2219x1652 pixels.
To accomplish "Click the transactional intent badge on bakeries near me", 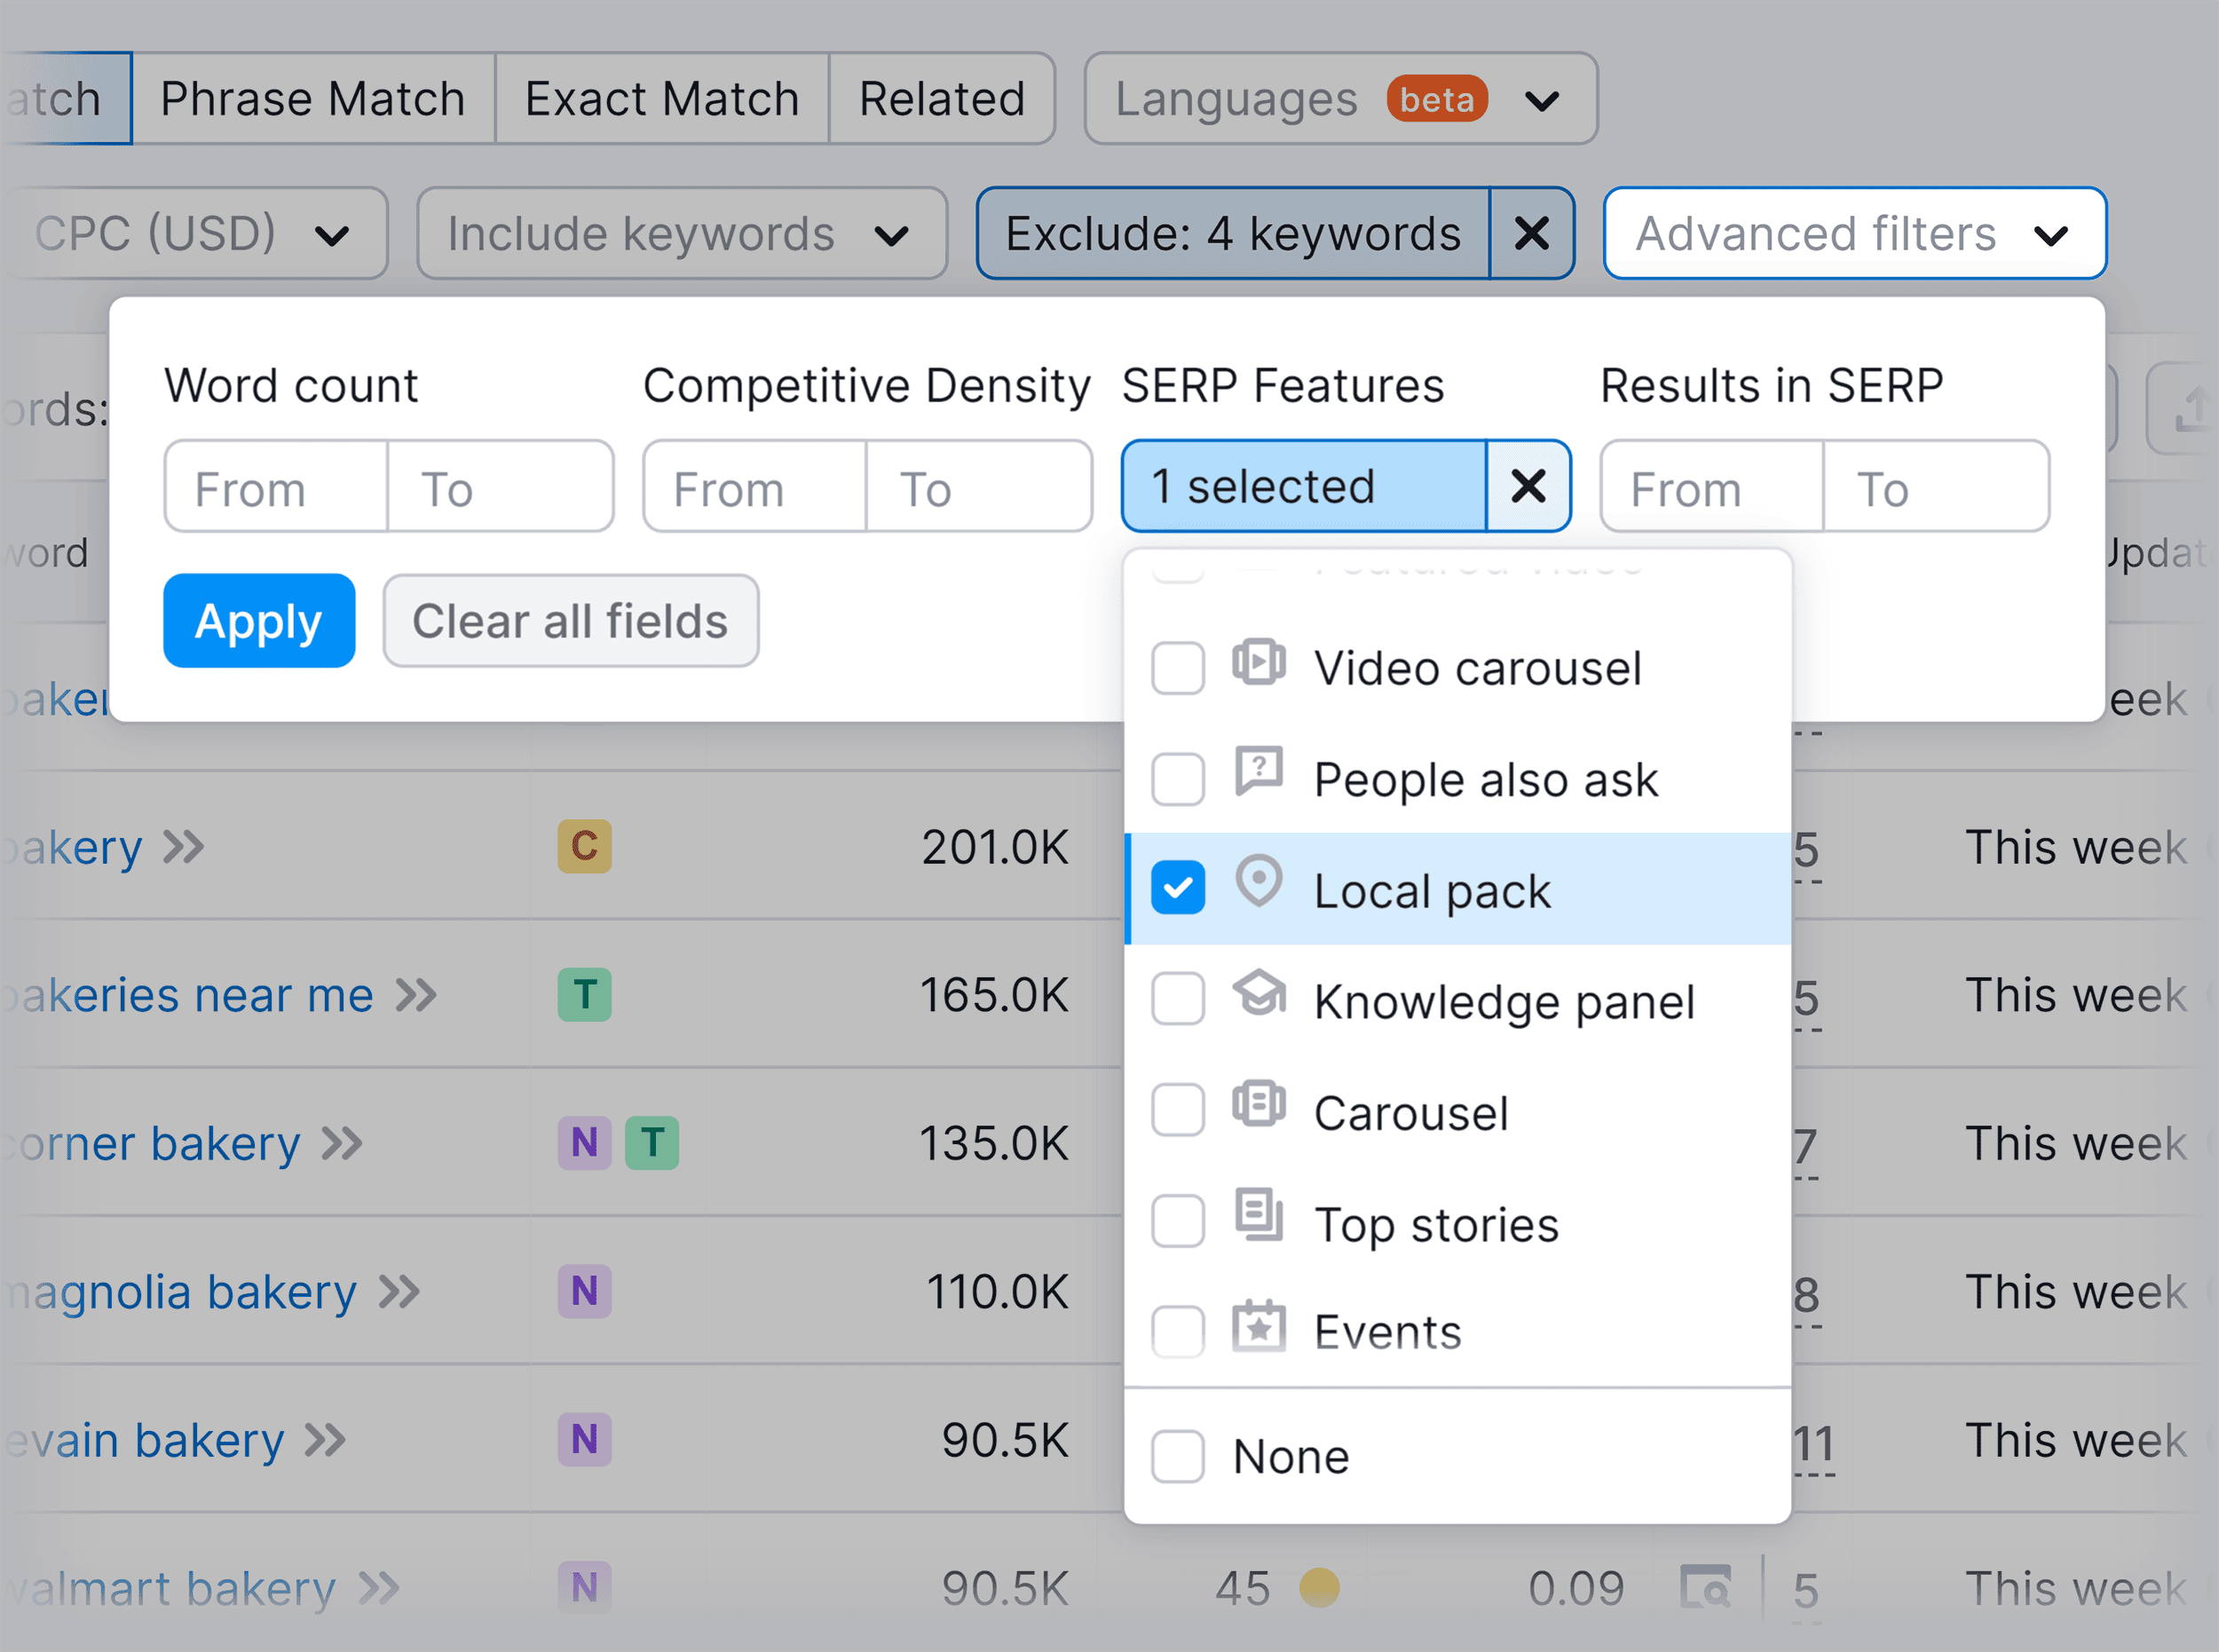I will tap(583, 994).
